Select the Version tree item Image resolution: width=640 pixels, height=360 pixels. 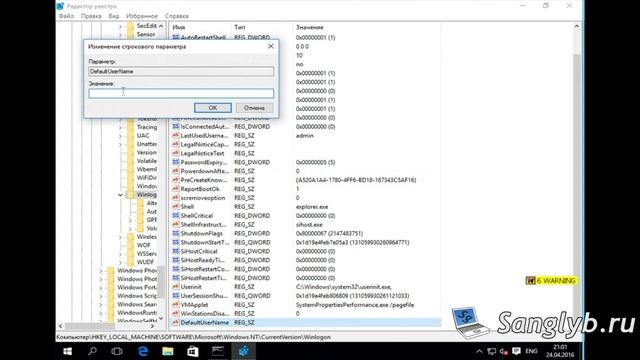[147, 152]
